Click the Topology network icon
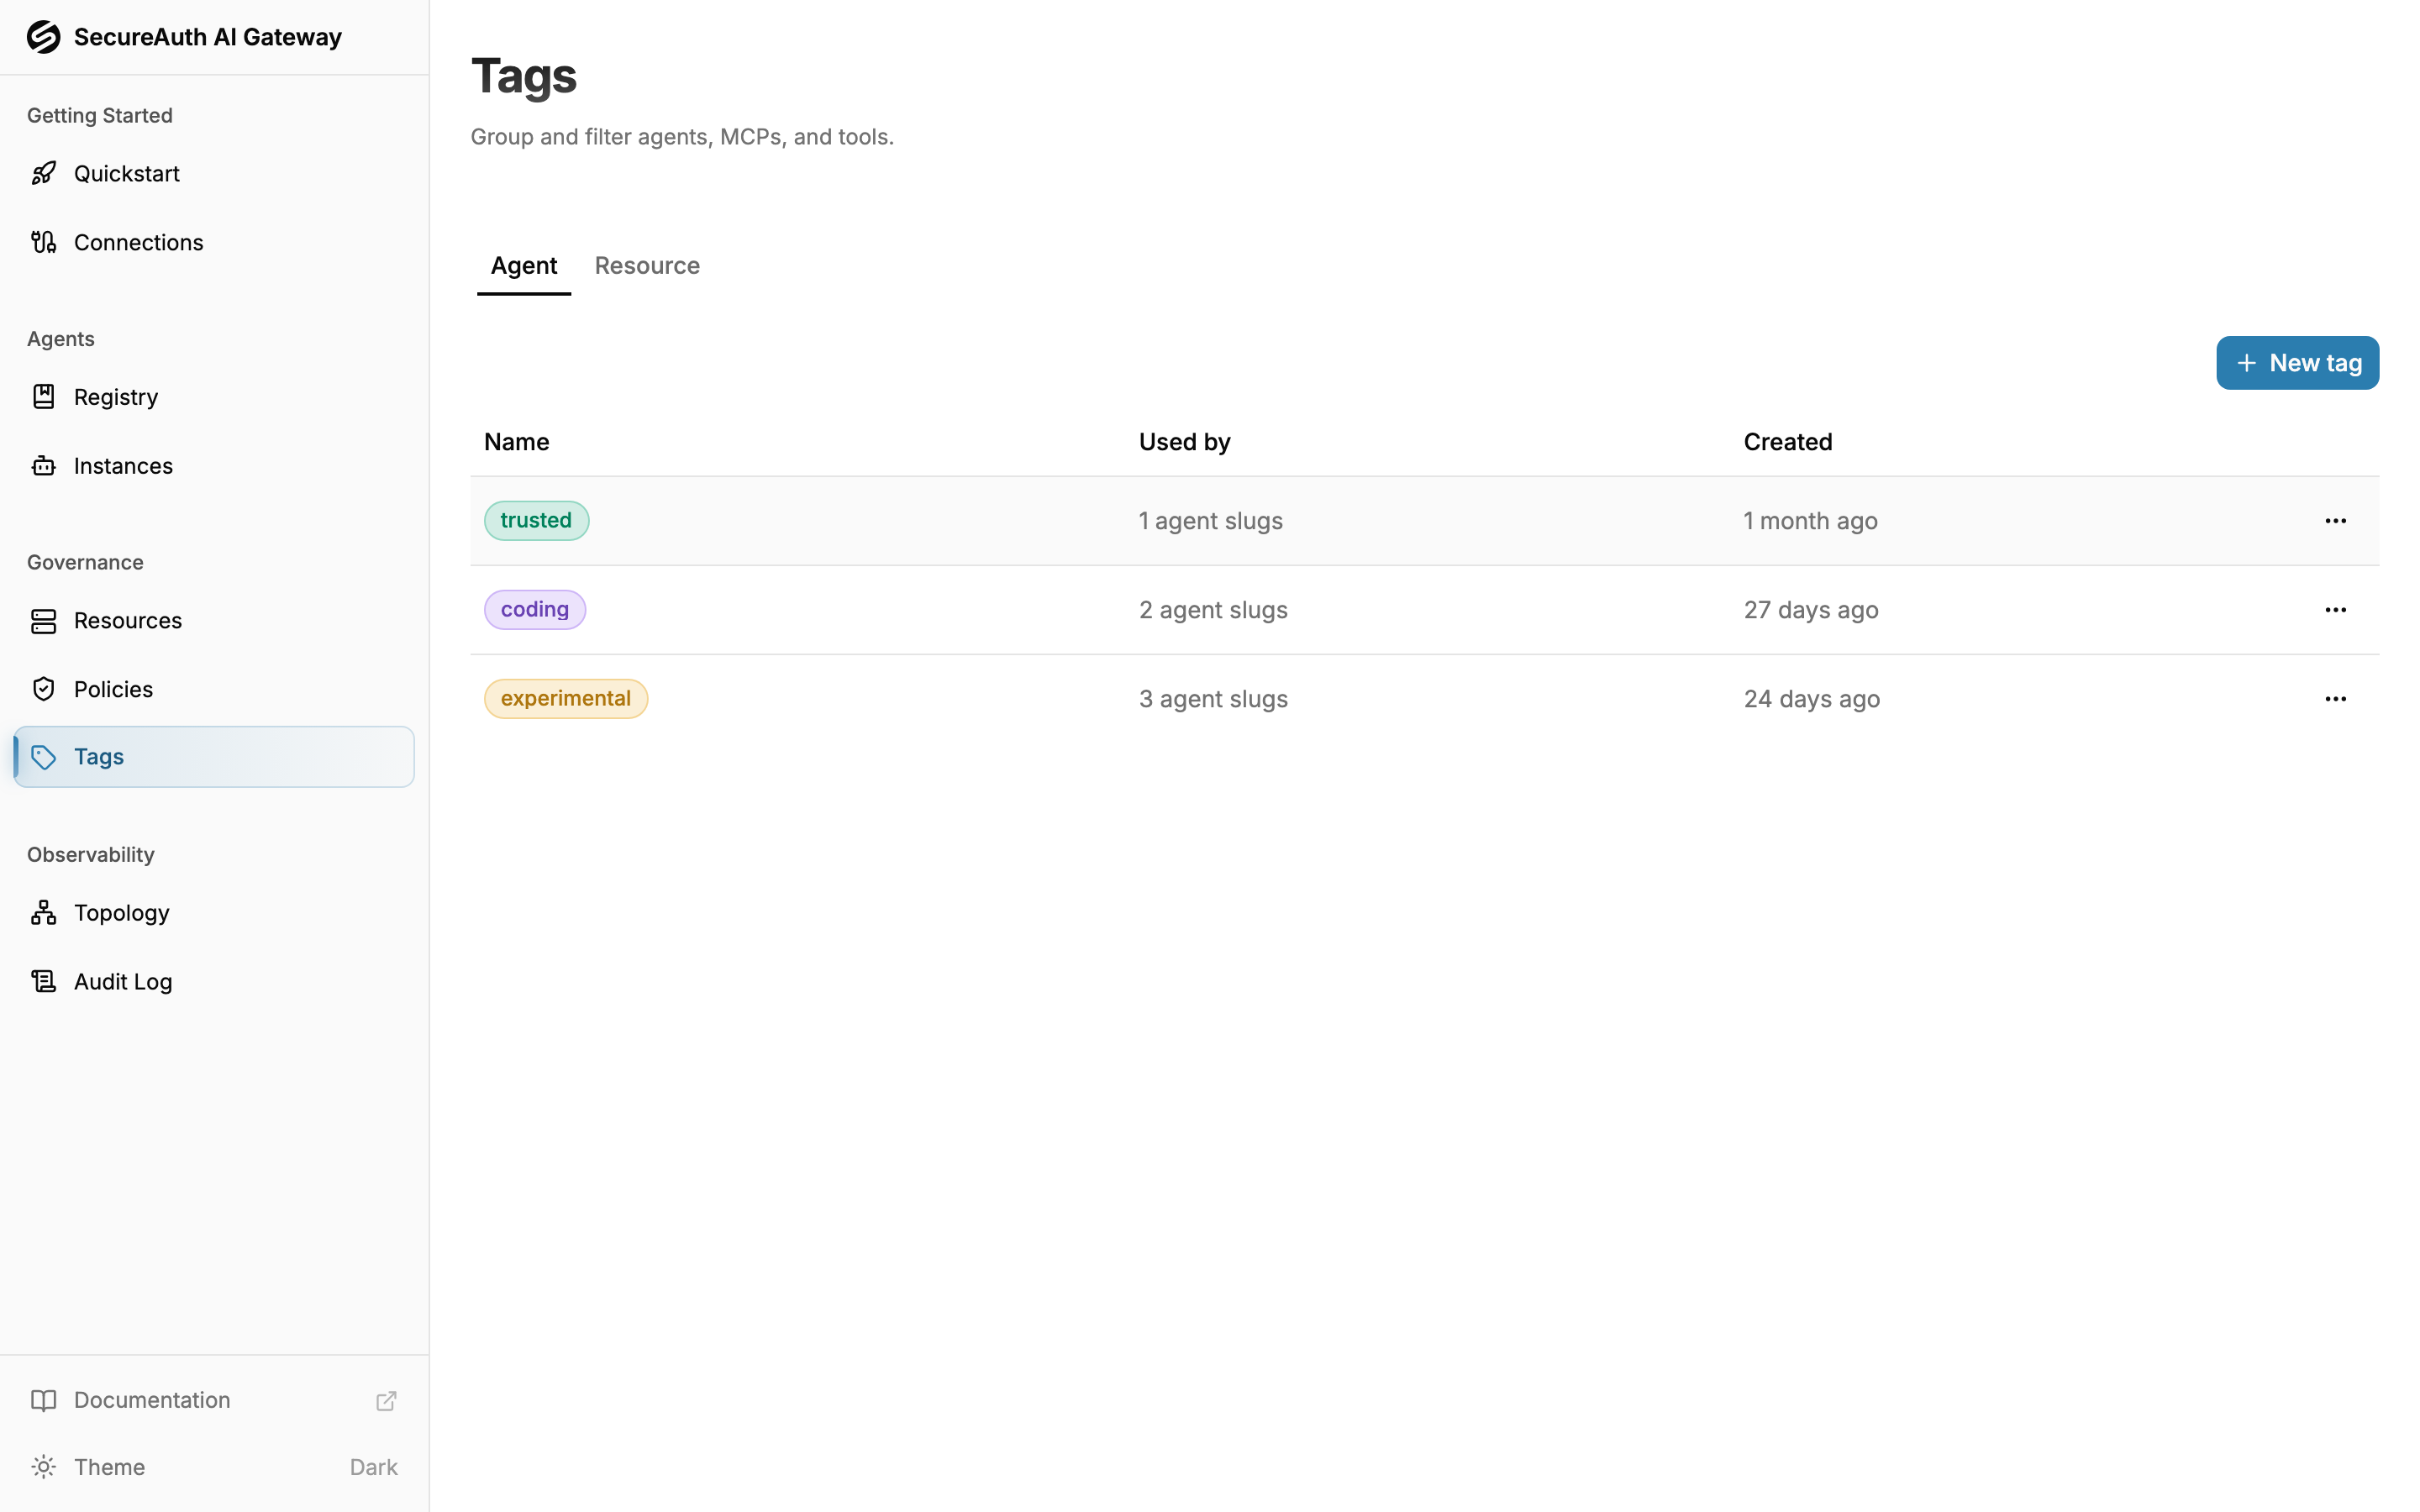This screenshot has width=2420, height=1512. pyautogui.click(x=43, y=913)
